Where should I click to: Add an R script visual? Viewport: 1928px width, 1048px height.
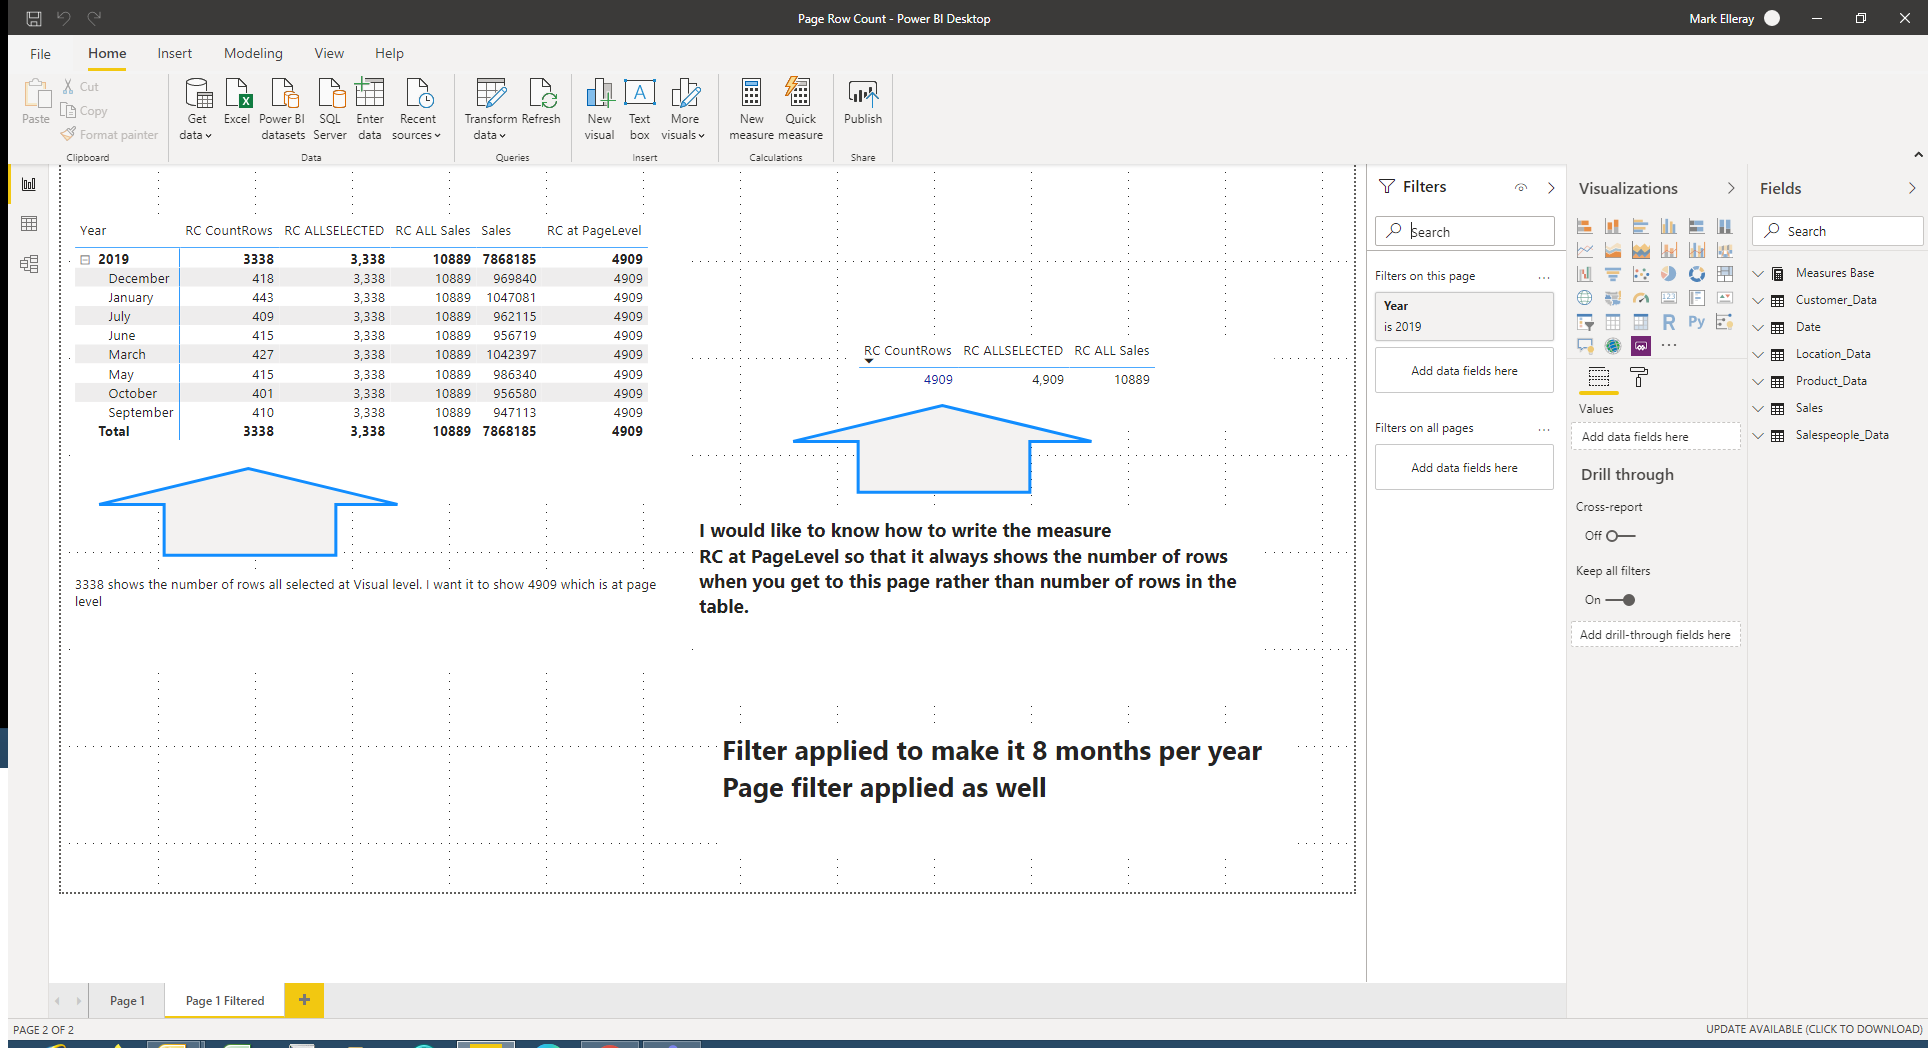[x=1668, y=322]
